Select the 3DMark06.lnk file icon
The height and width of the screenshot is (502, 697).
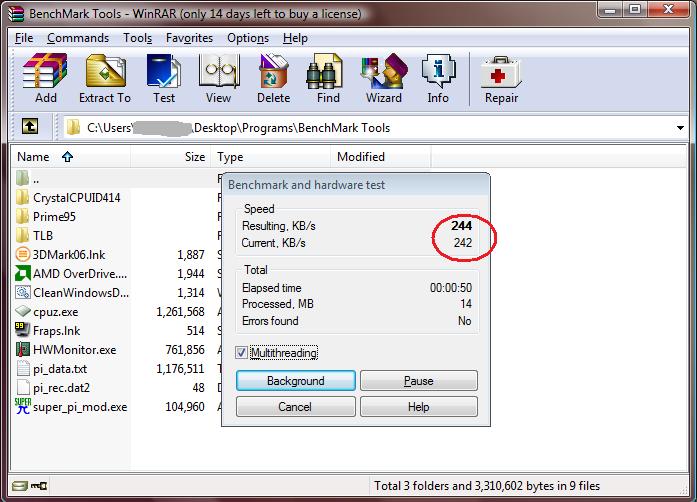click(x=23, y=254)
